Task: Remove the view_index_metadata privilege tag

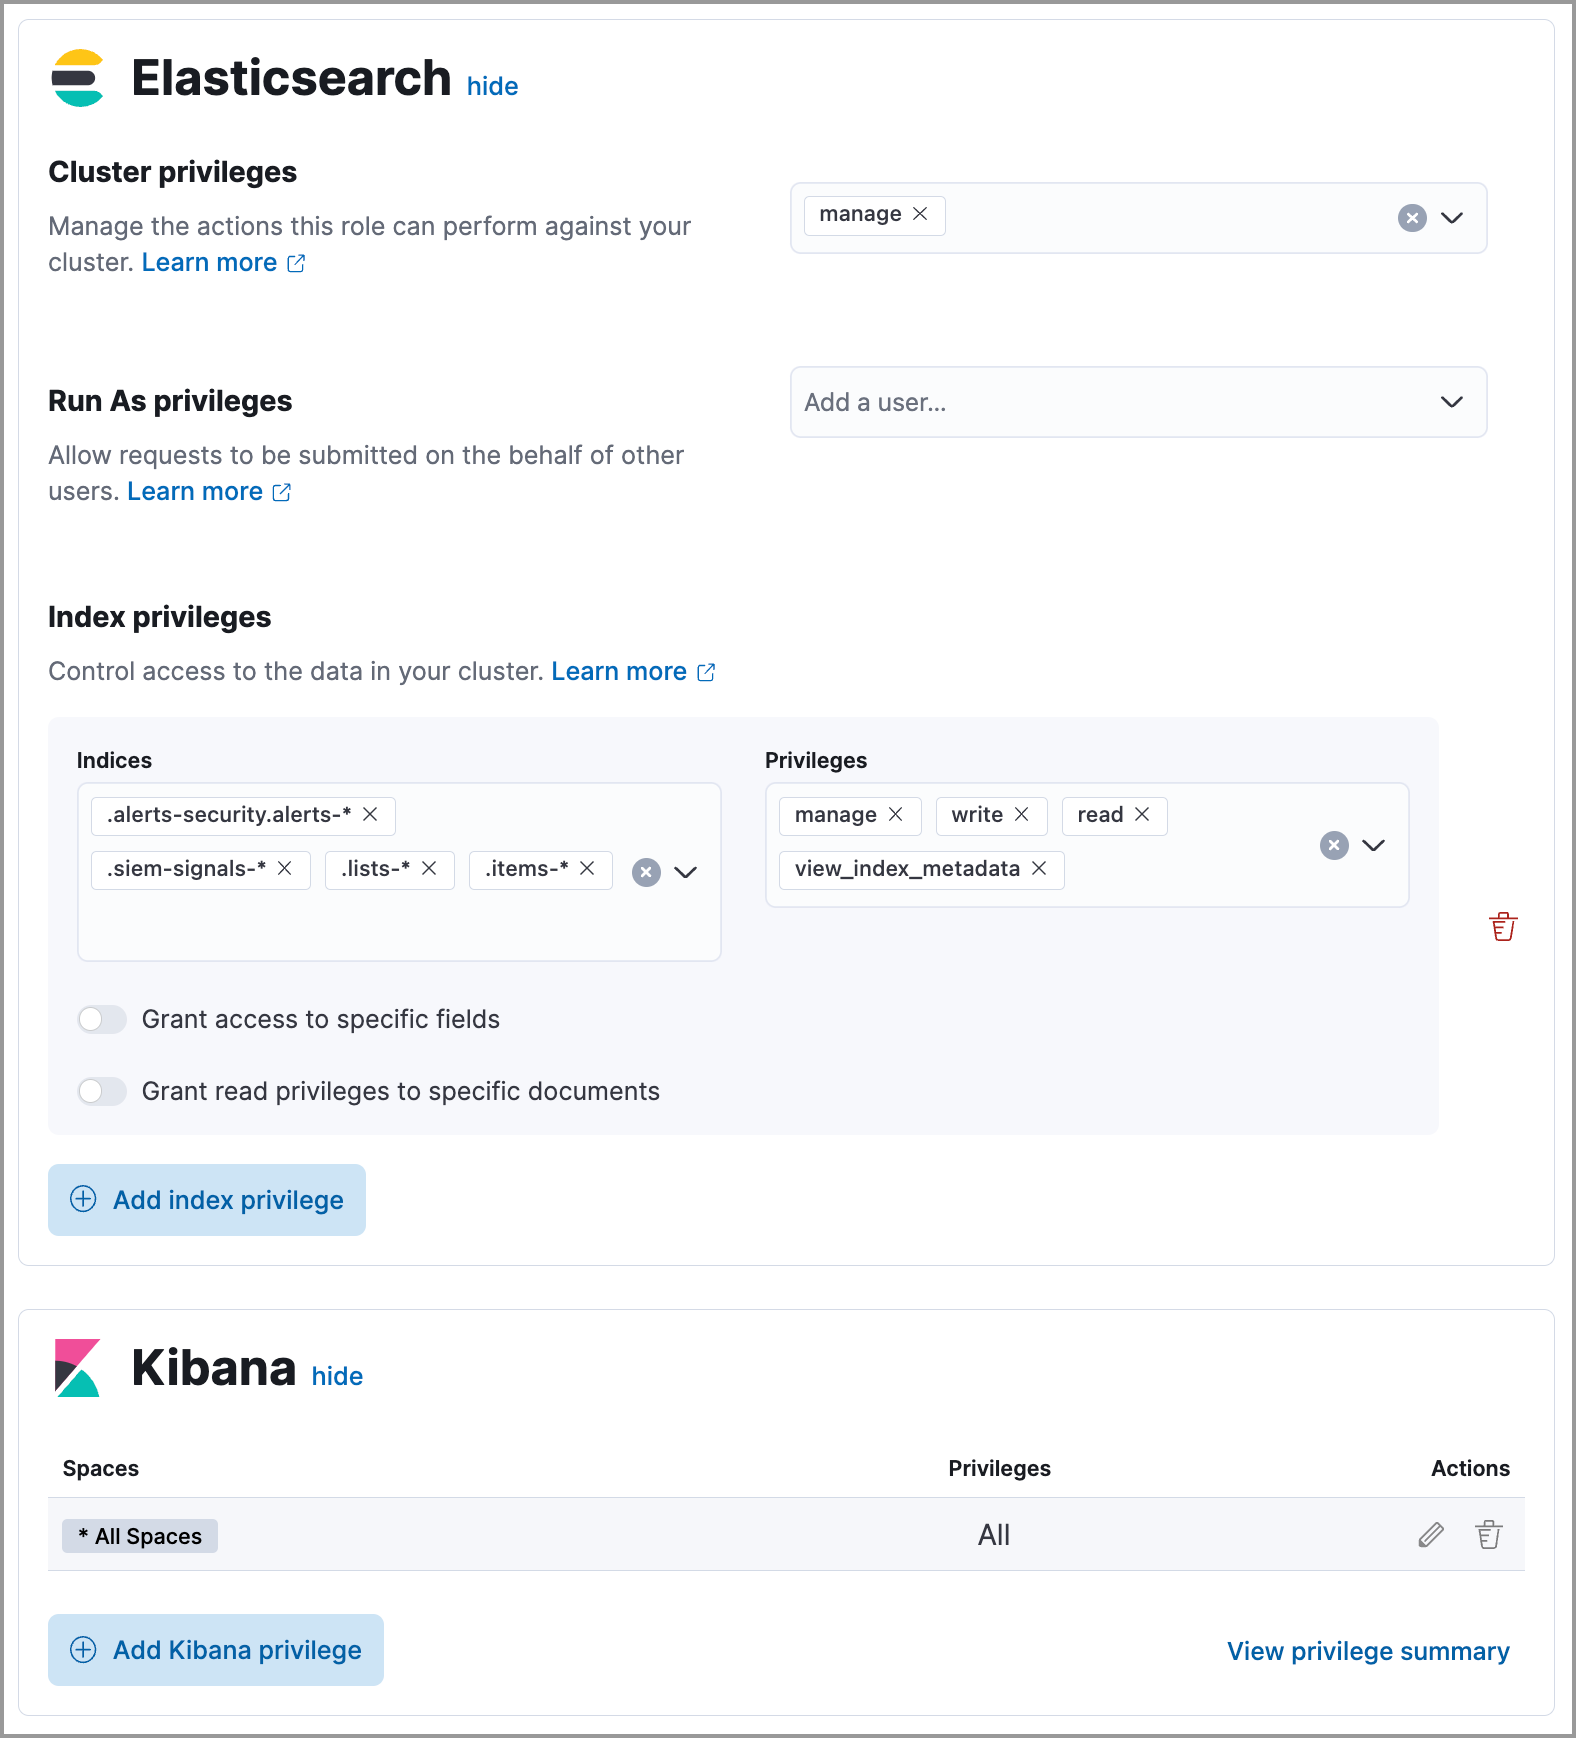Action: tap(1040, 869)
